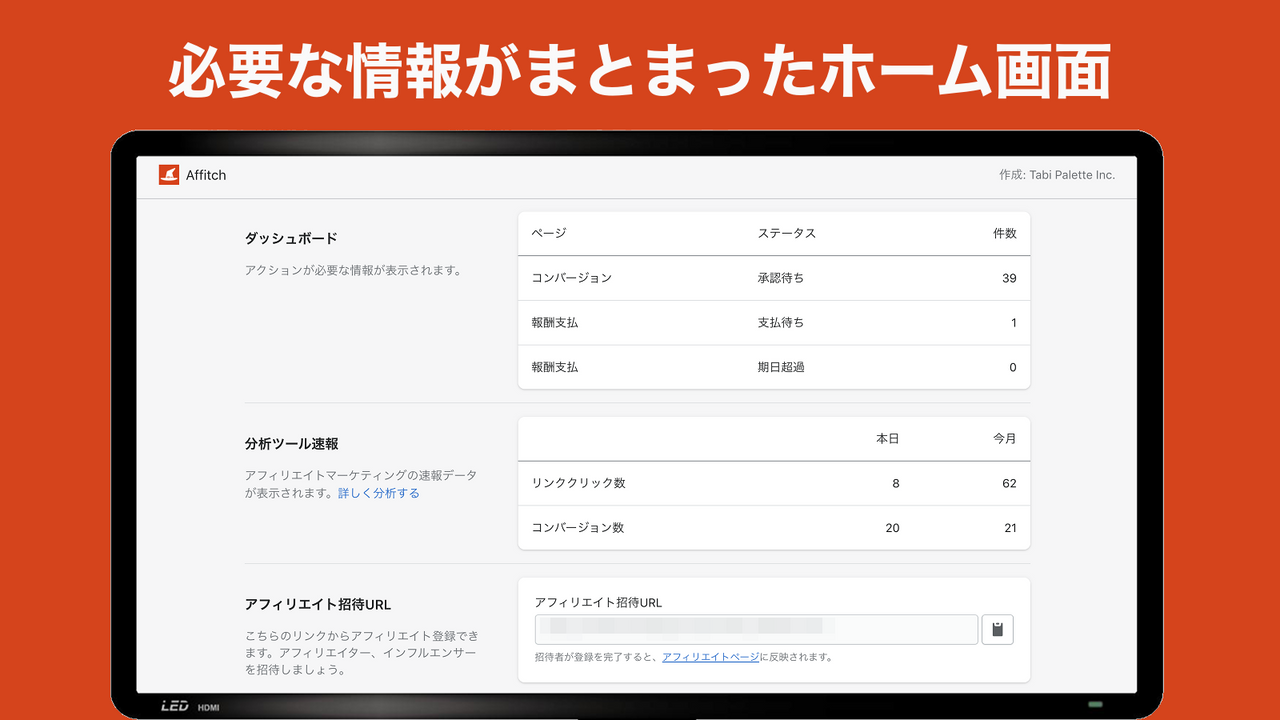Image resolution: width=1280 pixels, height=720 pixels.
Task: Click today's link click value 8
Action: [896, 483]
